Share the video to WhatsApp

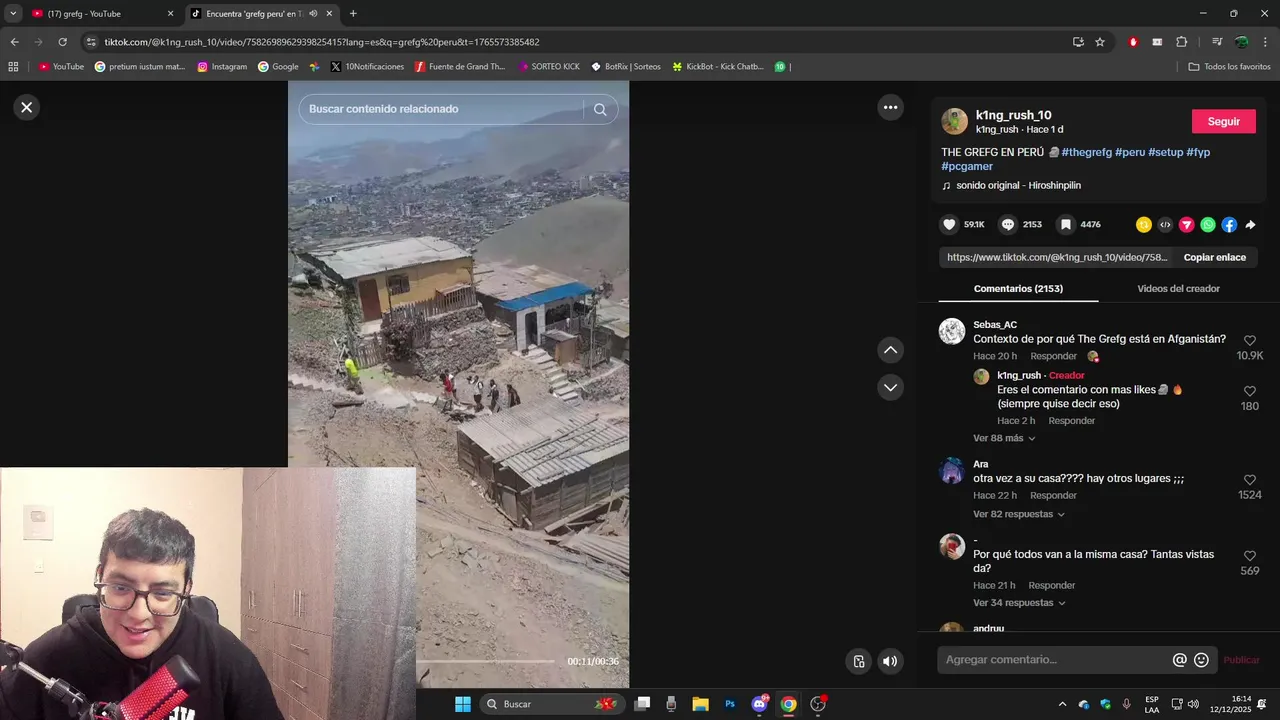point(1208,225)
